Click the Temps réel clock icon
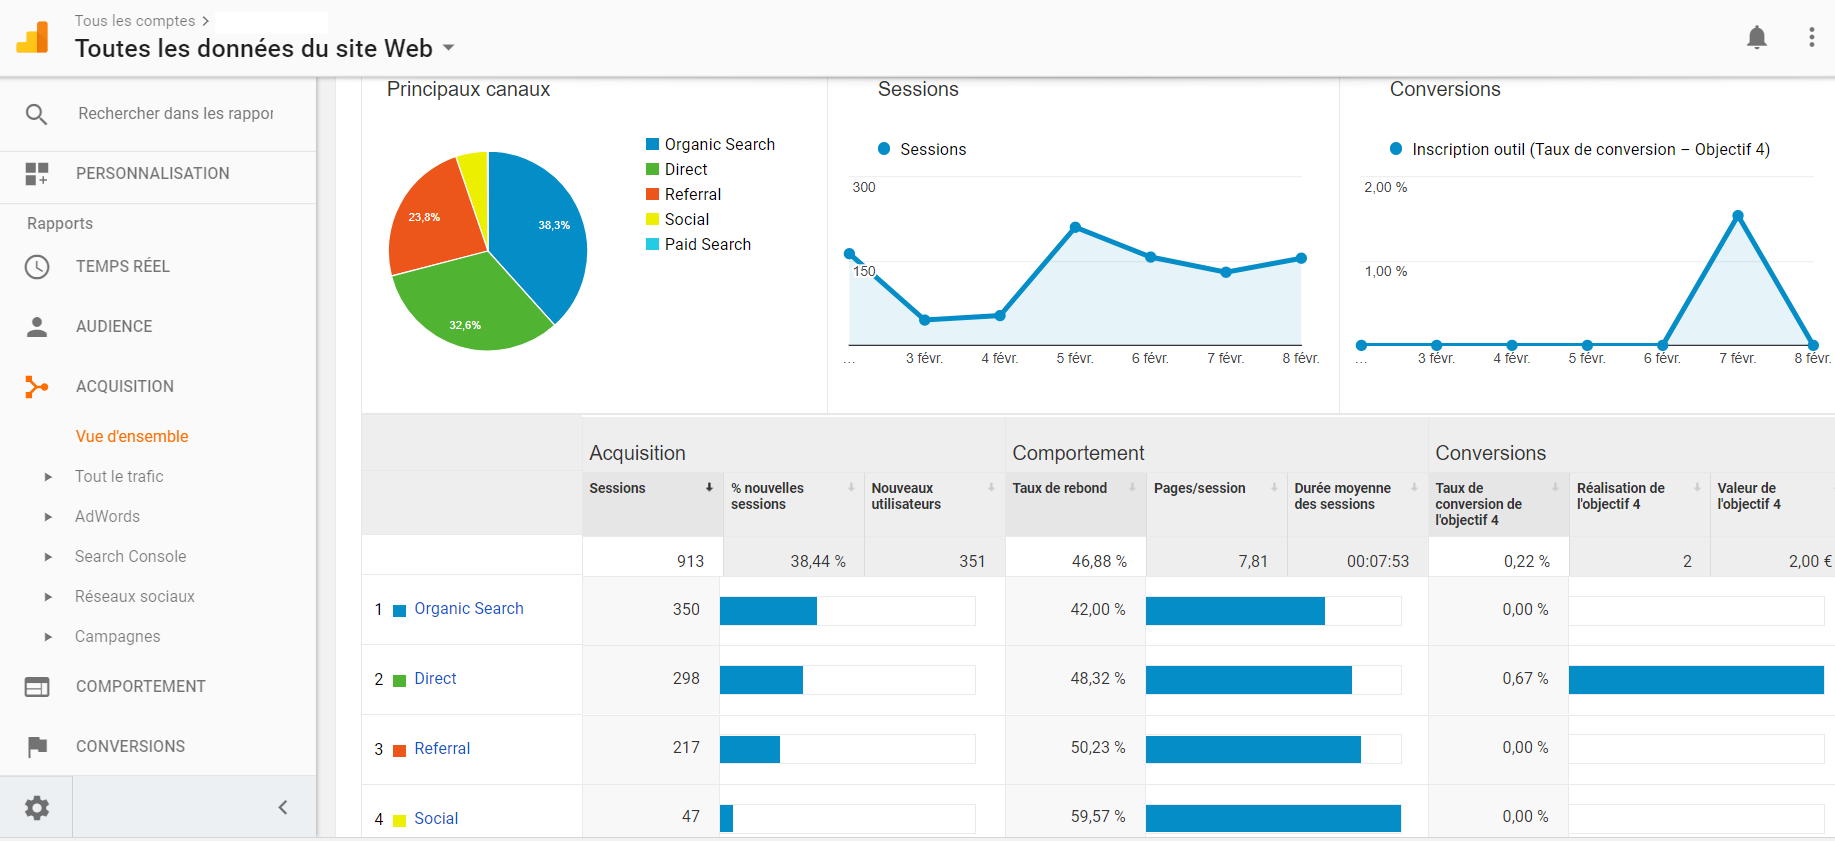This screenshot has height=841, width=1835. pyautogui.click(x=37, y=267)
